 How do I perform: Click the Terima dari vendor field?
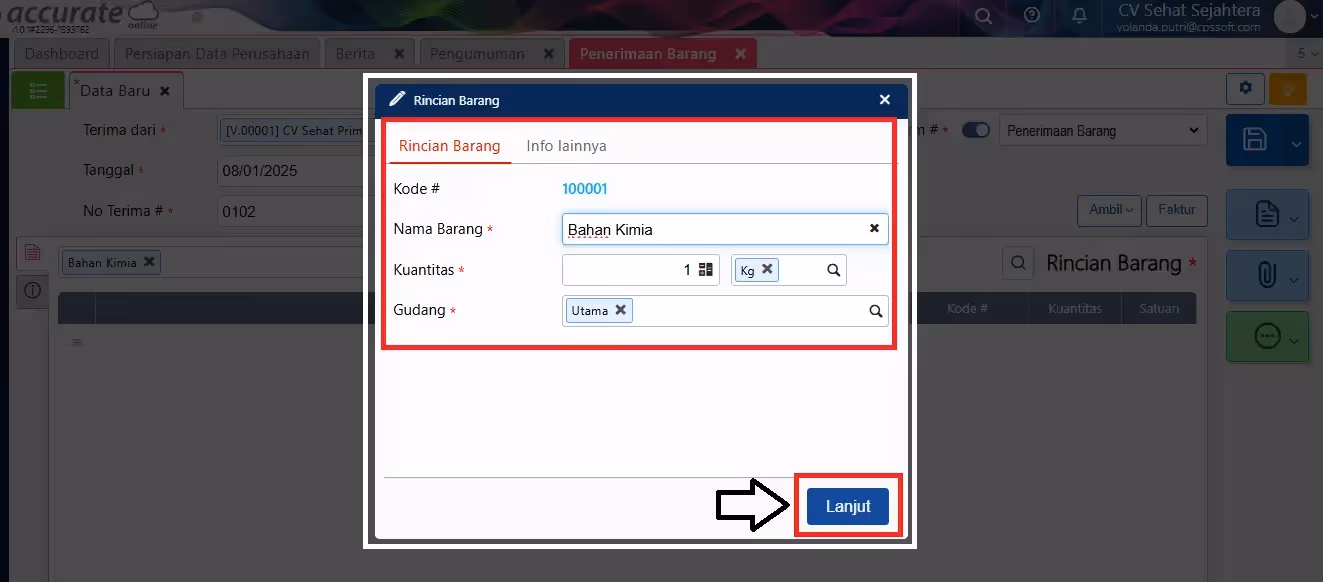(x=290, y=131)
